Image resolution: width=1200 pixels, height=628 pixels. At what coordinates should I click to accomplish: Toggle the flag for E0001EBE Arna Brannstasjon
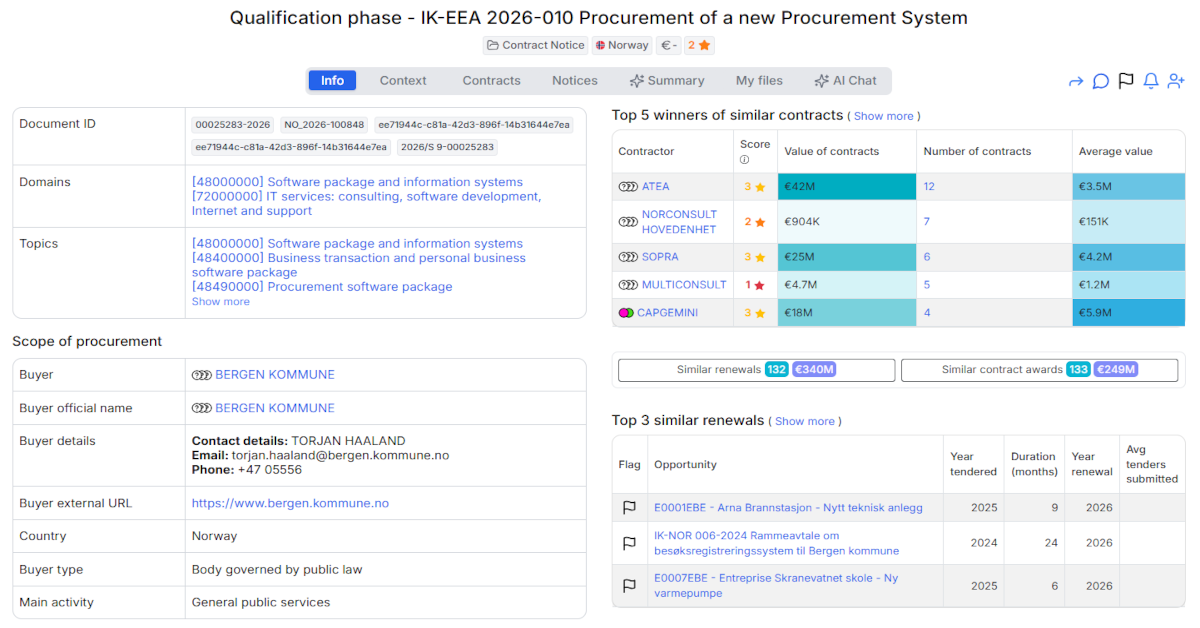[x=629, y=507]
